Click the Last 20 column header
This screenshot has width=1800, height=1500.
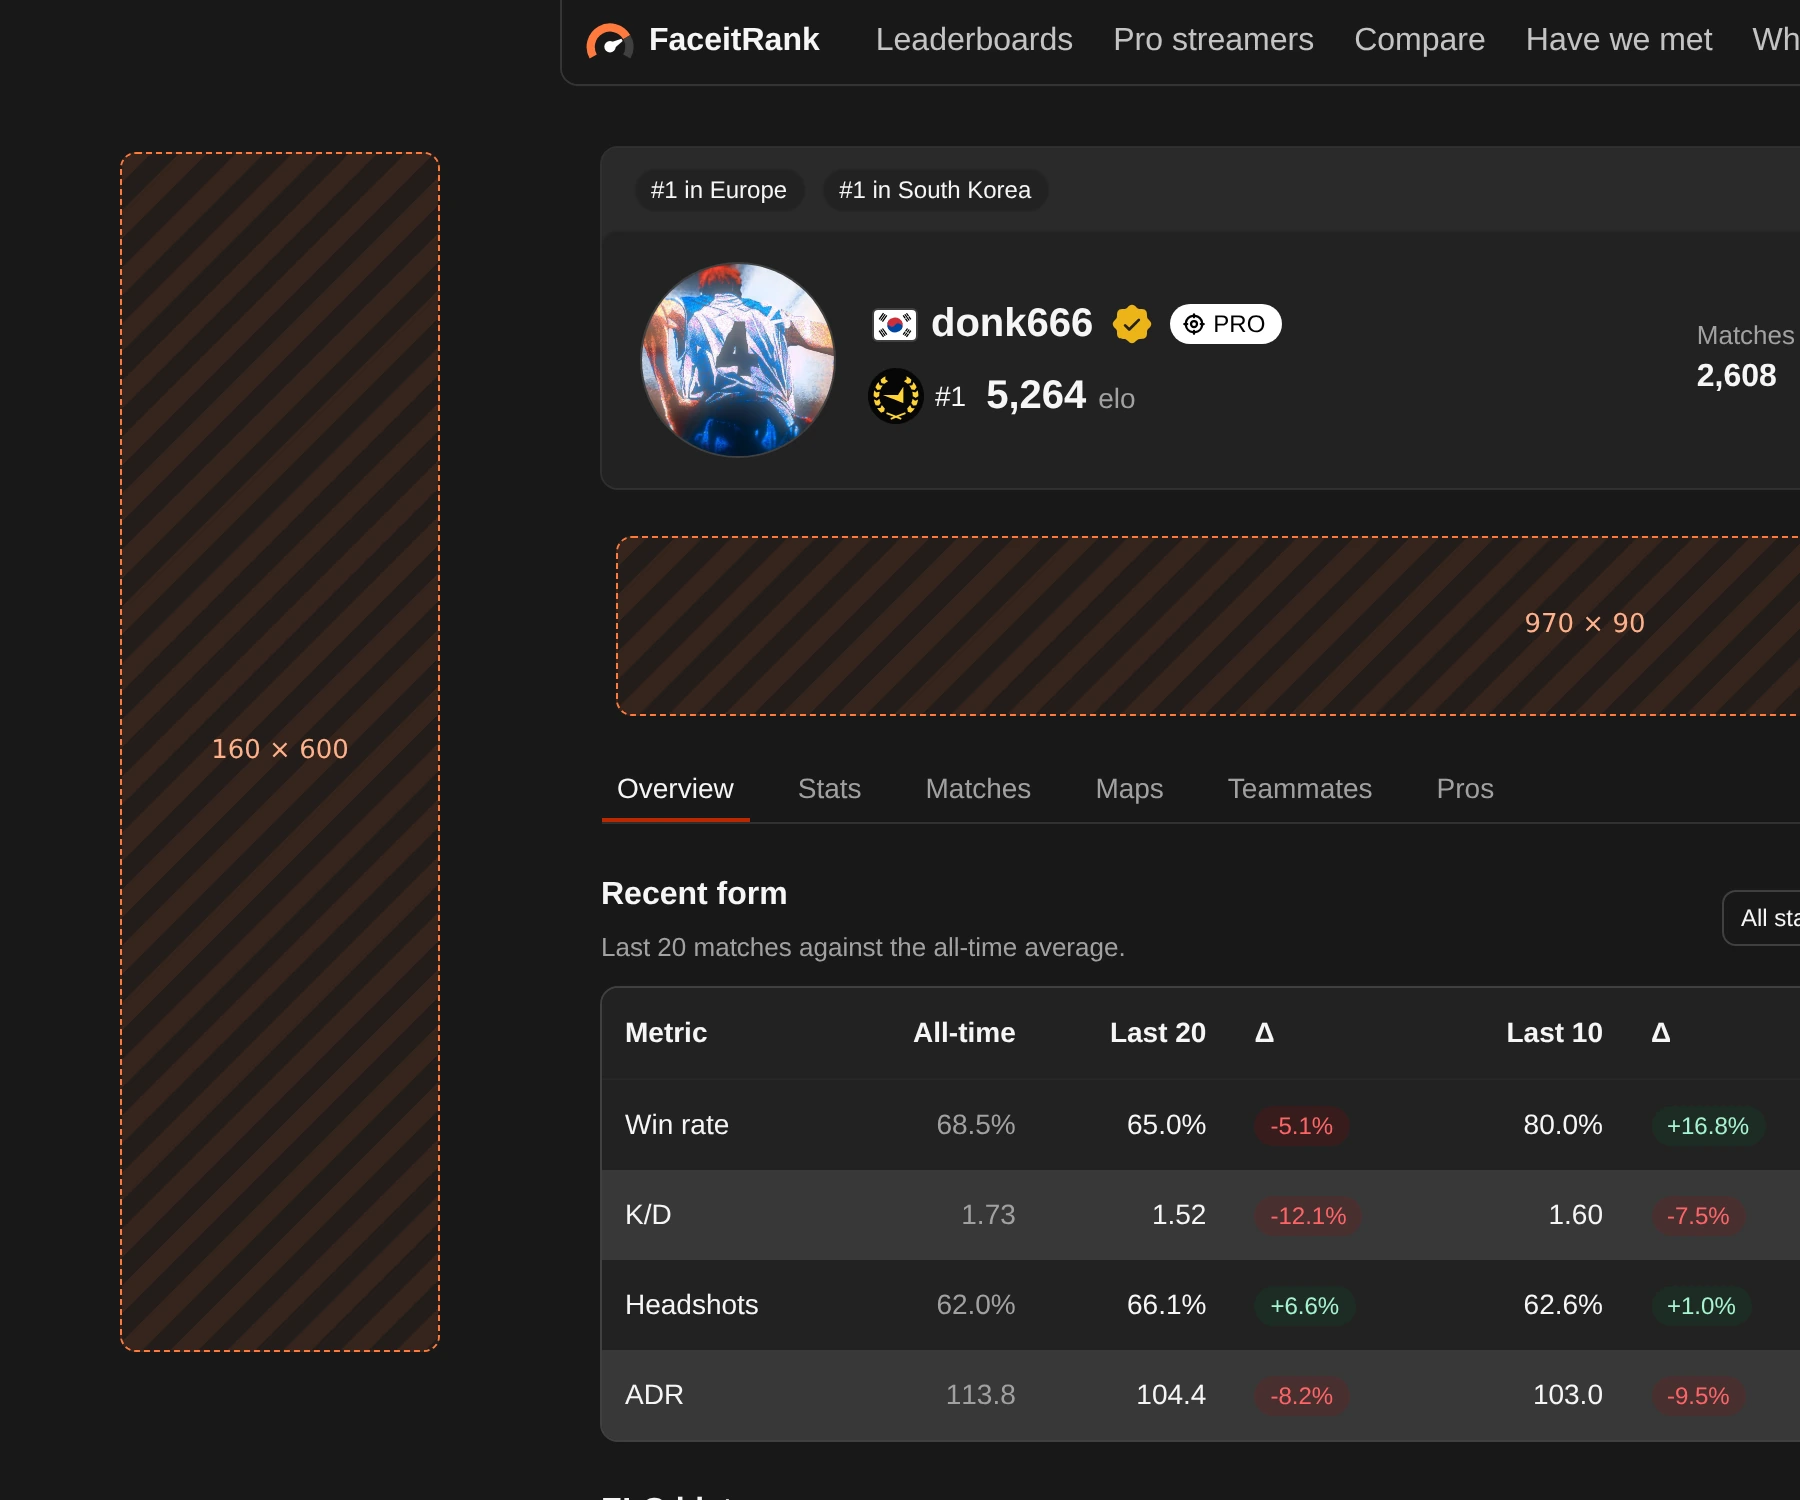point(1157,1033)
